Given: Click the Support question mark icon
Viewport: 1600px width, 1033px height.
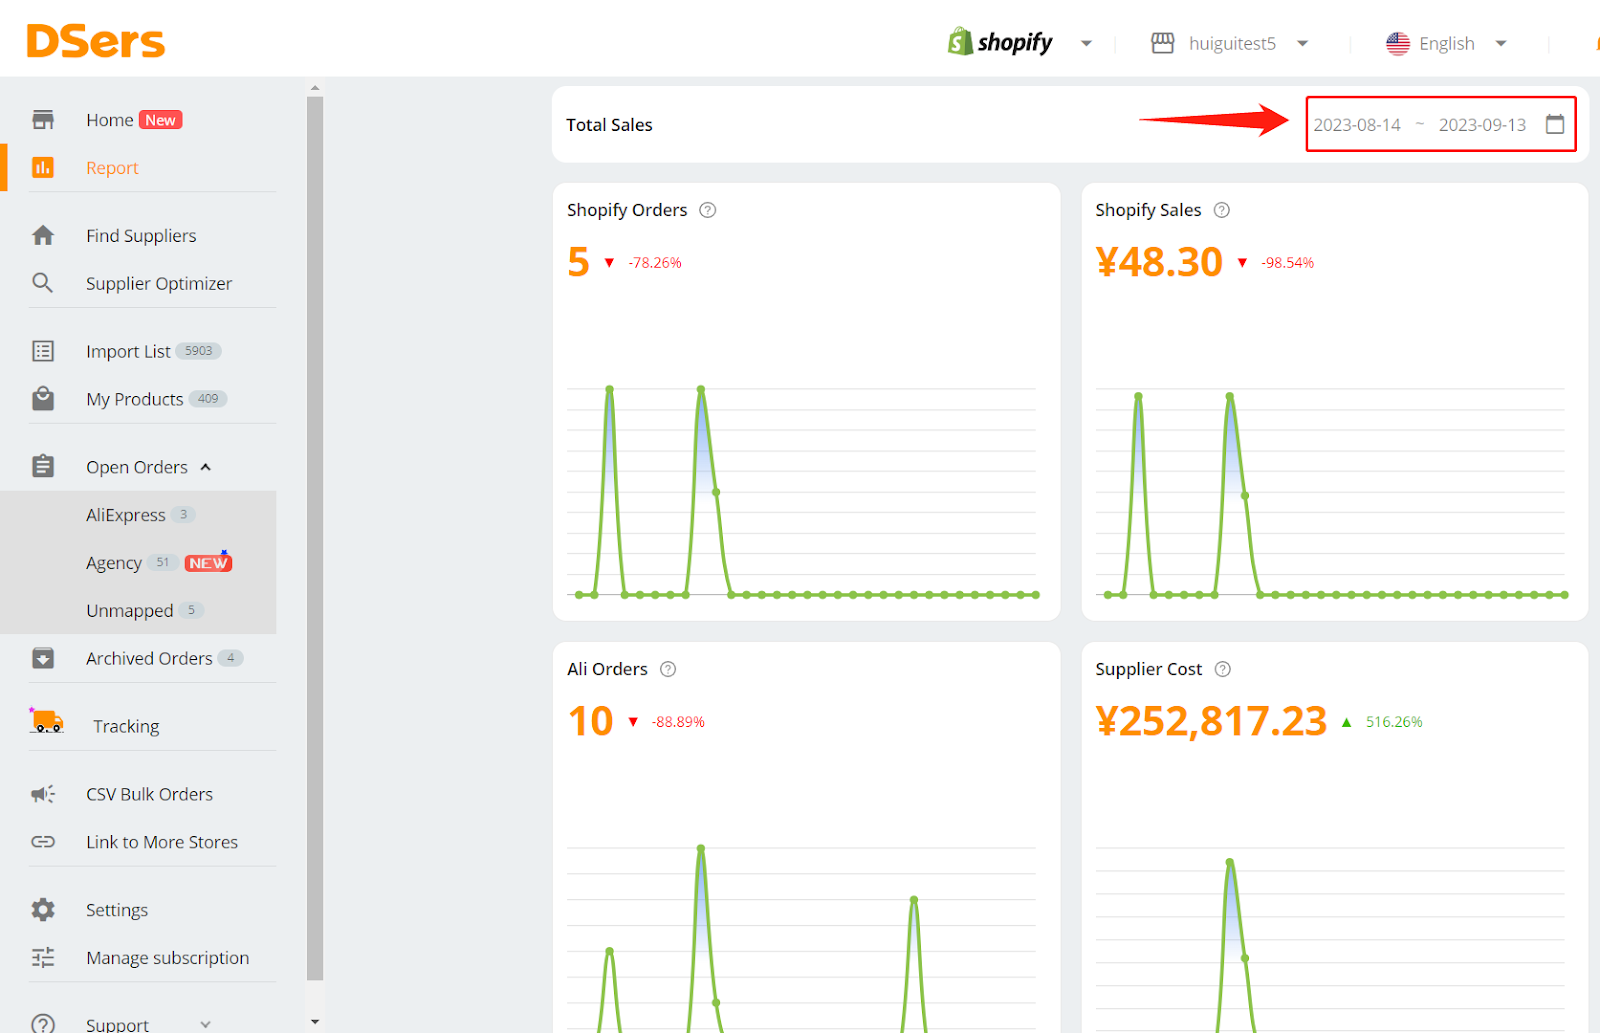Looking at the screenshot, I should (43, 1023).
